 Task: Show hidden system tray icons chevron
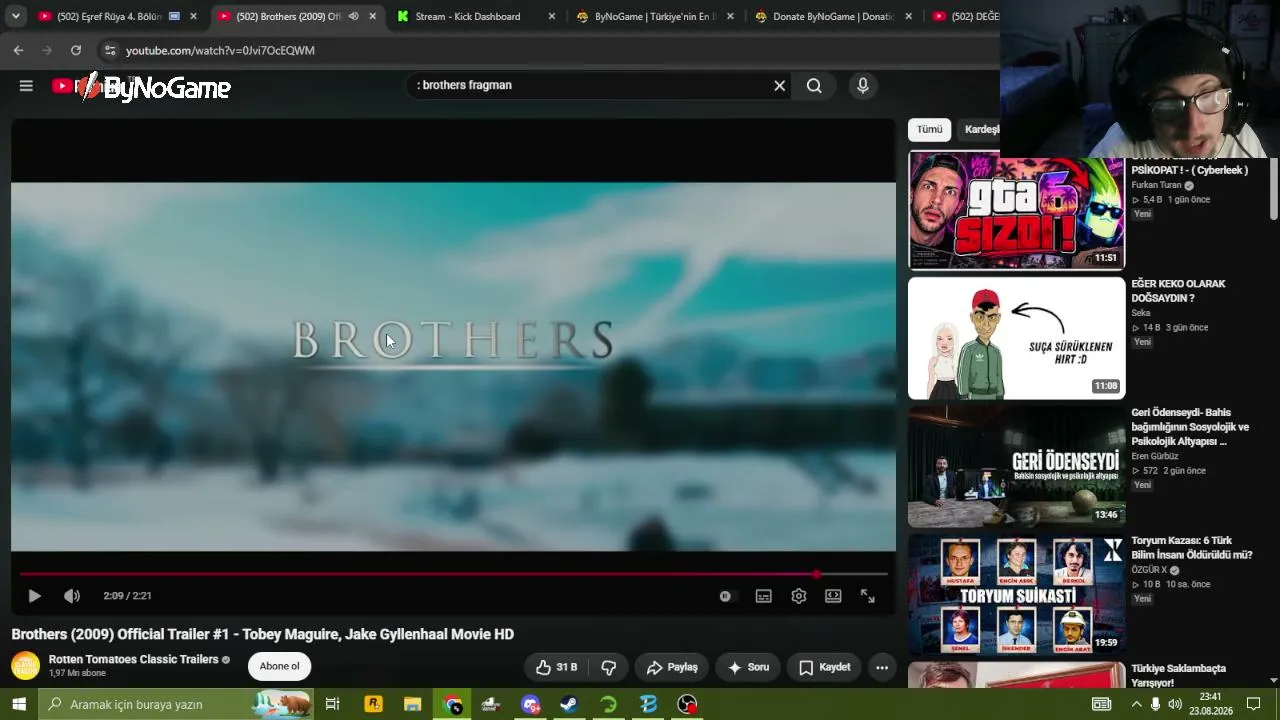[1136, 704]
